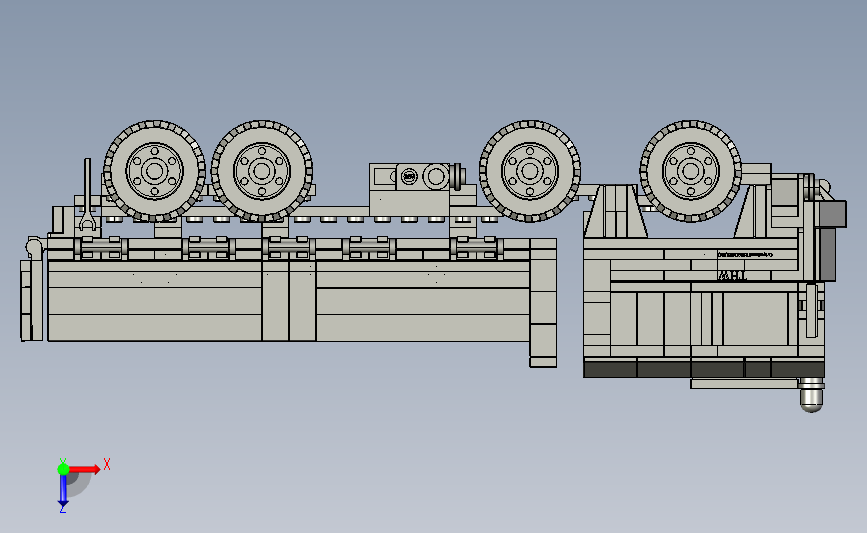
Task: Select the dark gray bumper block on the cab front
Action: pyautogui.click(x=832, y=213)
